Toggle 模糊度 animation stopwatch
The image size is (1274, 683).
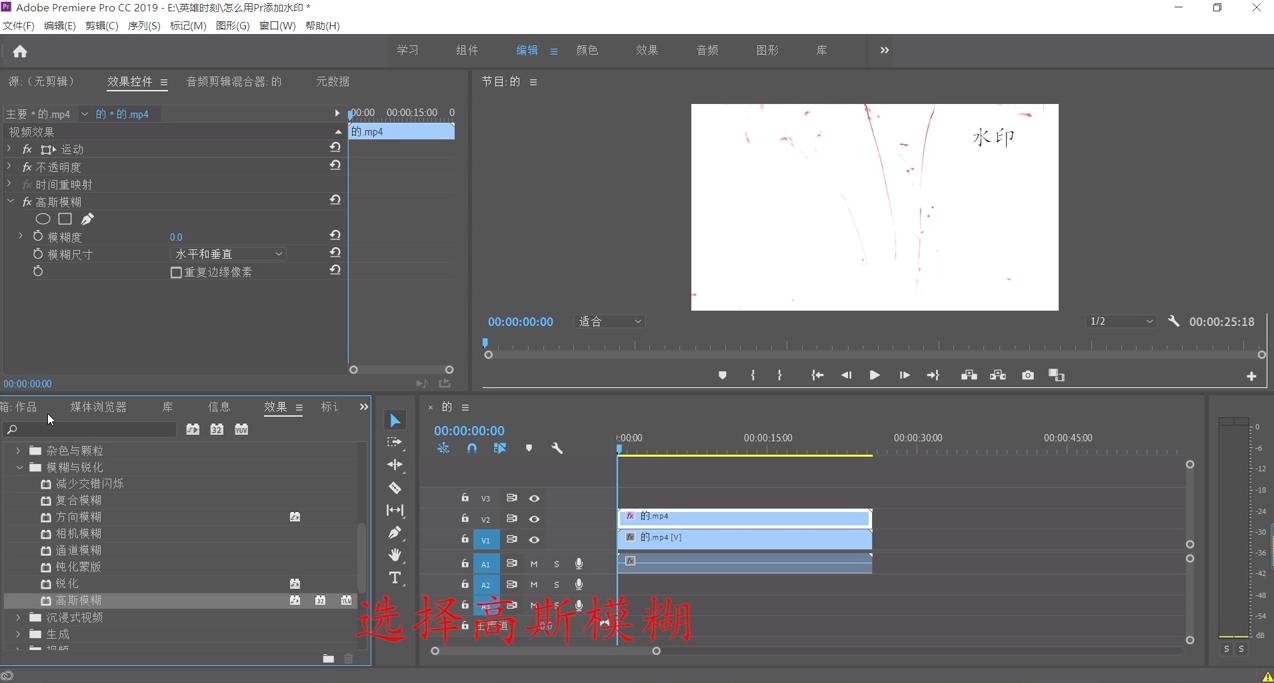[38, 237]
